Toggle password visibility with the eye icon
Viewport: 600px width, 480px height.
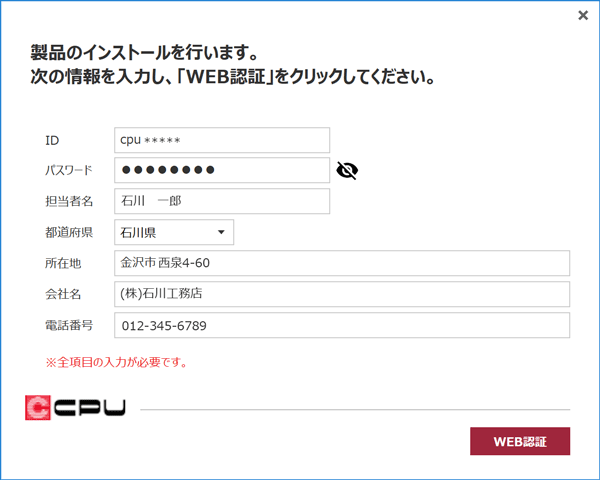pyautogui.click(x=347, y=170)
